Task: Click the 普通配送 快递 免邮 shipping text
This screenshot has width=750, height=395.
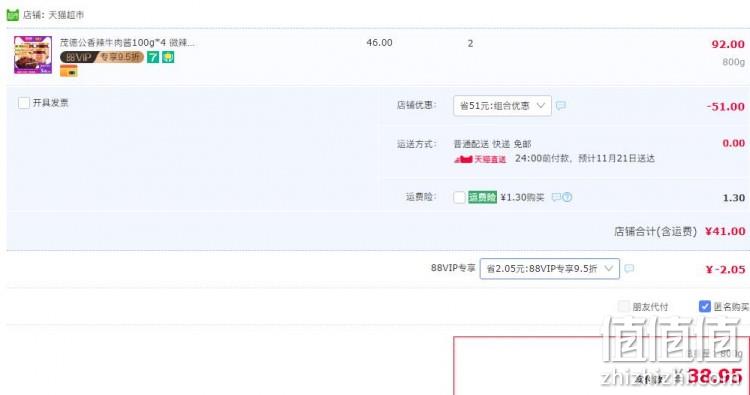Action: [x=492, y=144]
